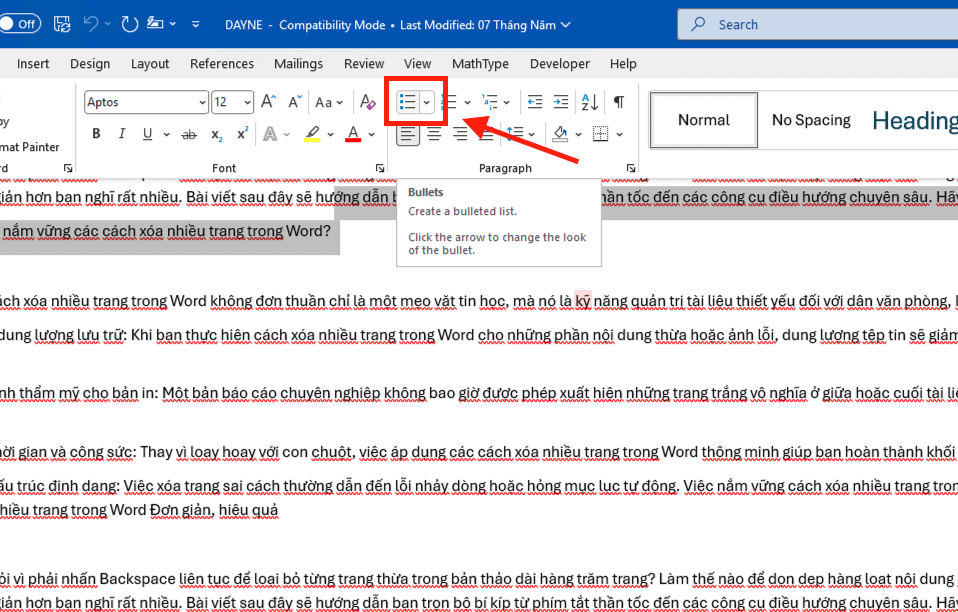Click the Clear All Formatting icon
Screen dimensions: 958x612
pyautogui.click(x=368, y=102)
